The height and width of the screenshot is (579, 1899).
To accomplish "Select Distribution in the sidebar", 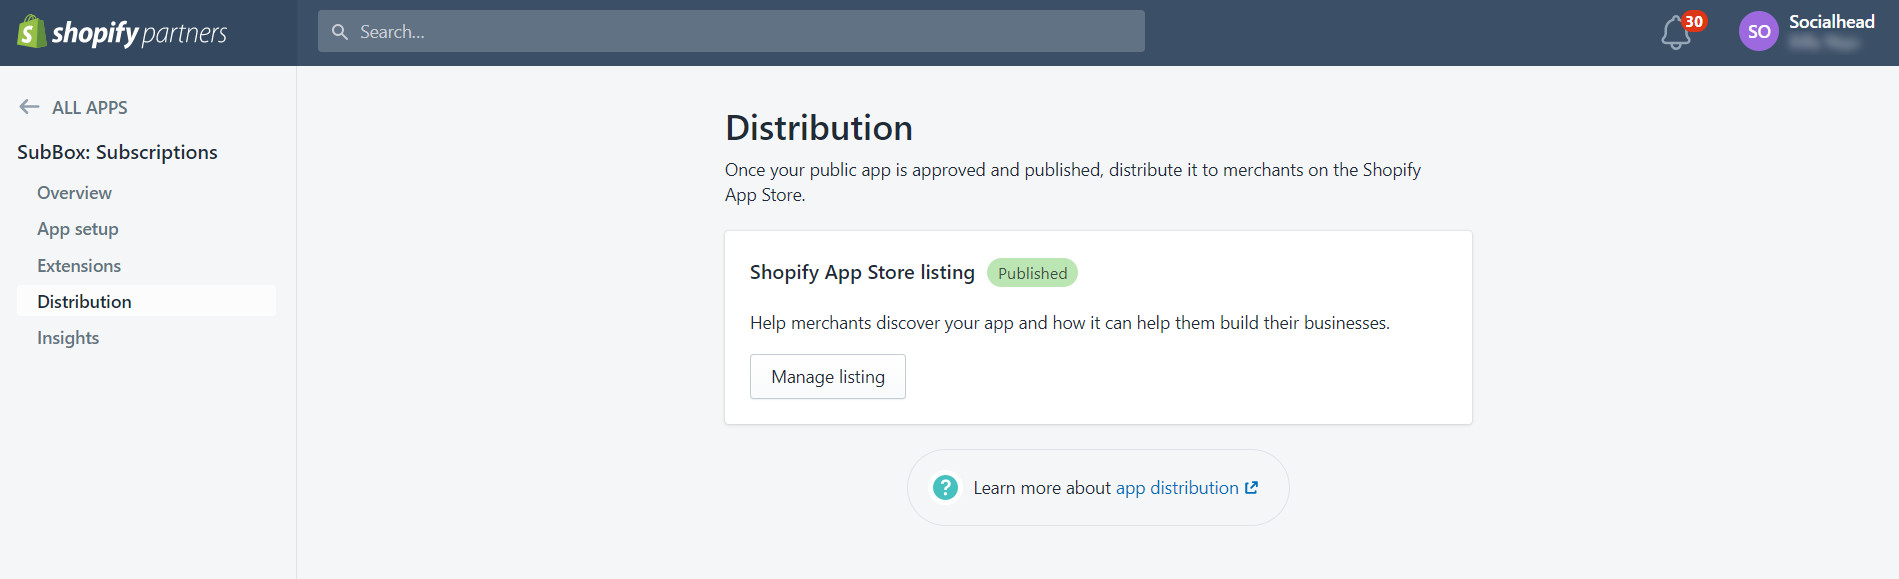I will point(146,301).
